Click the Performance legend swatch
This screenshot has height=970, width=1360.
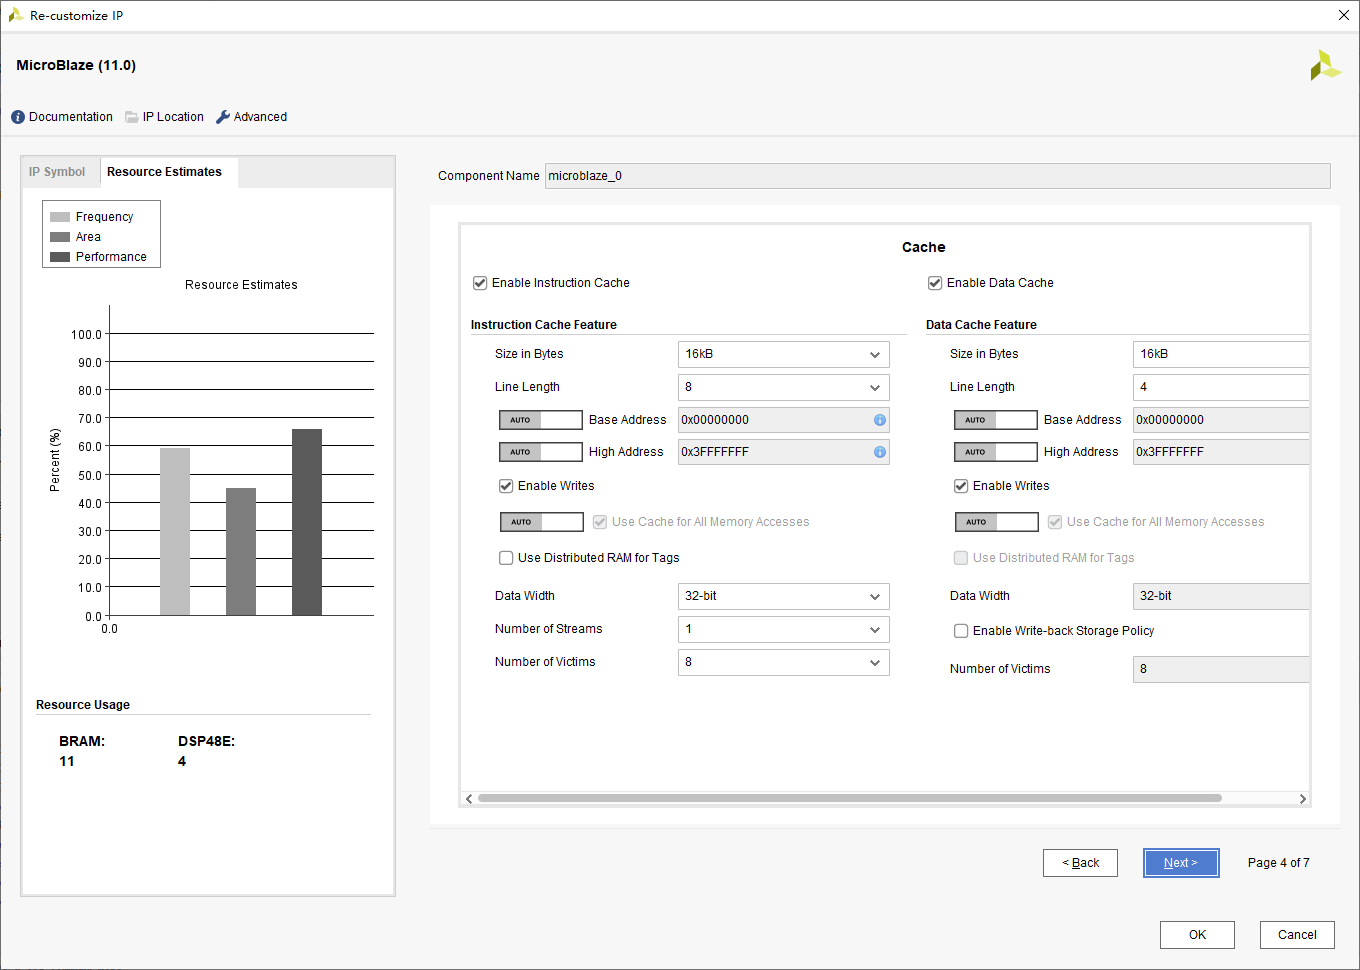click(x=60, y=257)
